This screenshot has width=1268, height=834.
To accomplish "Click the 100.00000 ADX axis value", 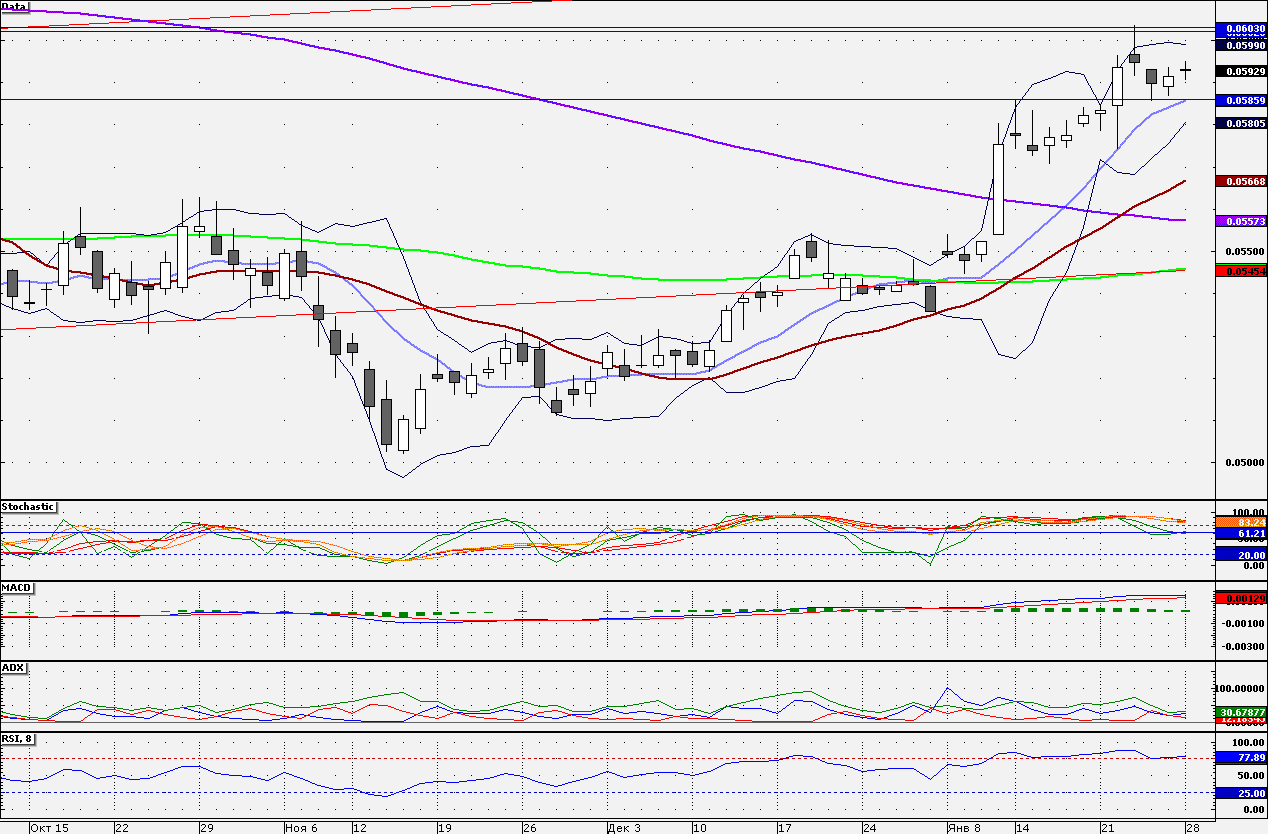I will coord(1241,688).
